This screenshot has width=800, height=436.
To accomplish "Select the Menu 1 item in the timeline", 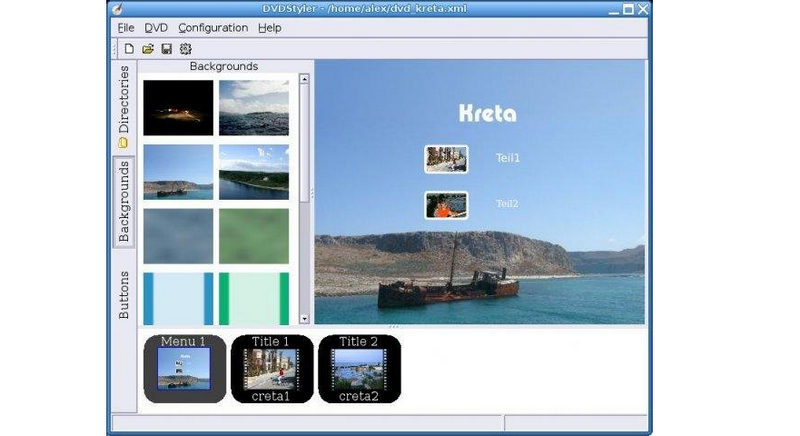I will 185,369.
